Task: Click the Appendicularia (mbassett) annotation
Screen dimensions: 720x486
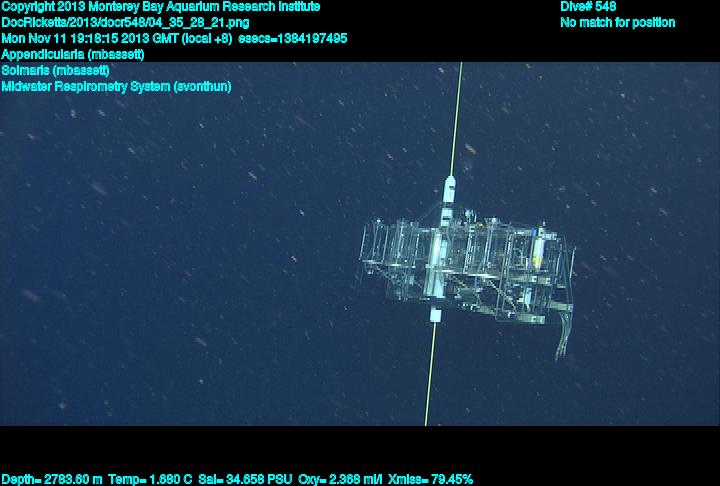Action: (73, 55)
